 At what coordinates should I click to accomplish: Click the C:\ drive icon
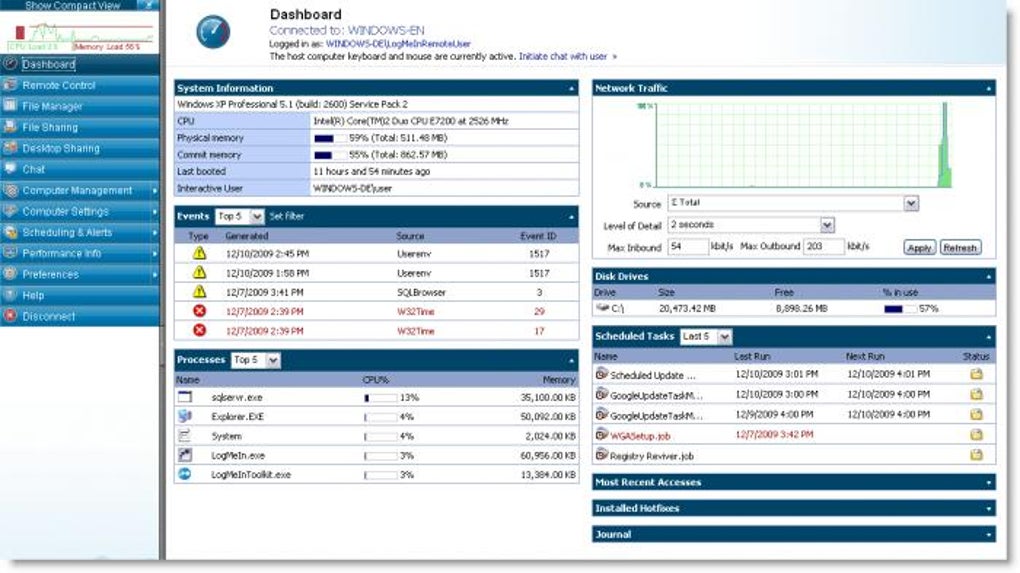[602, 308]
